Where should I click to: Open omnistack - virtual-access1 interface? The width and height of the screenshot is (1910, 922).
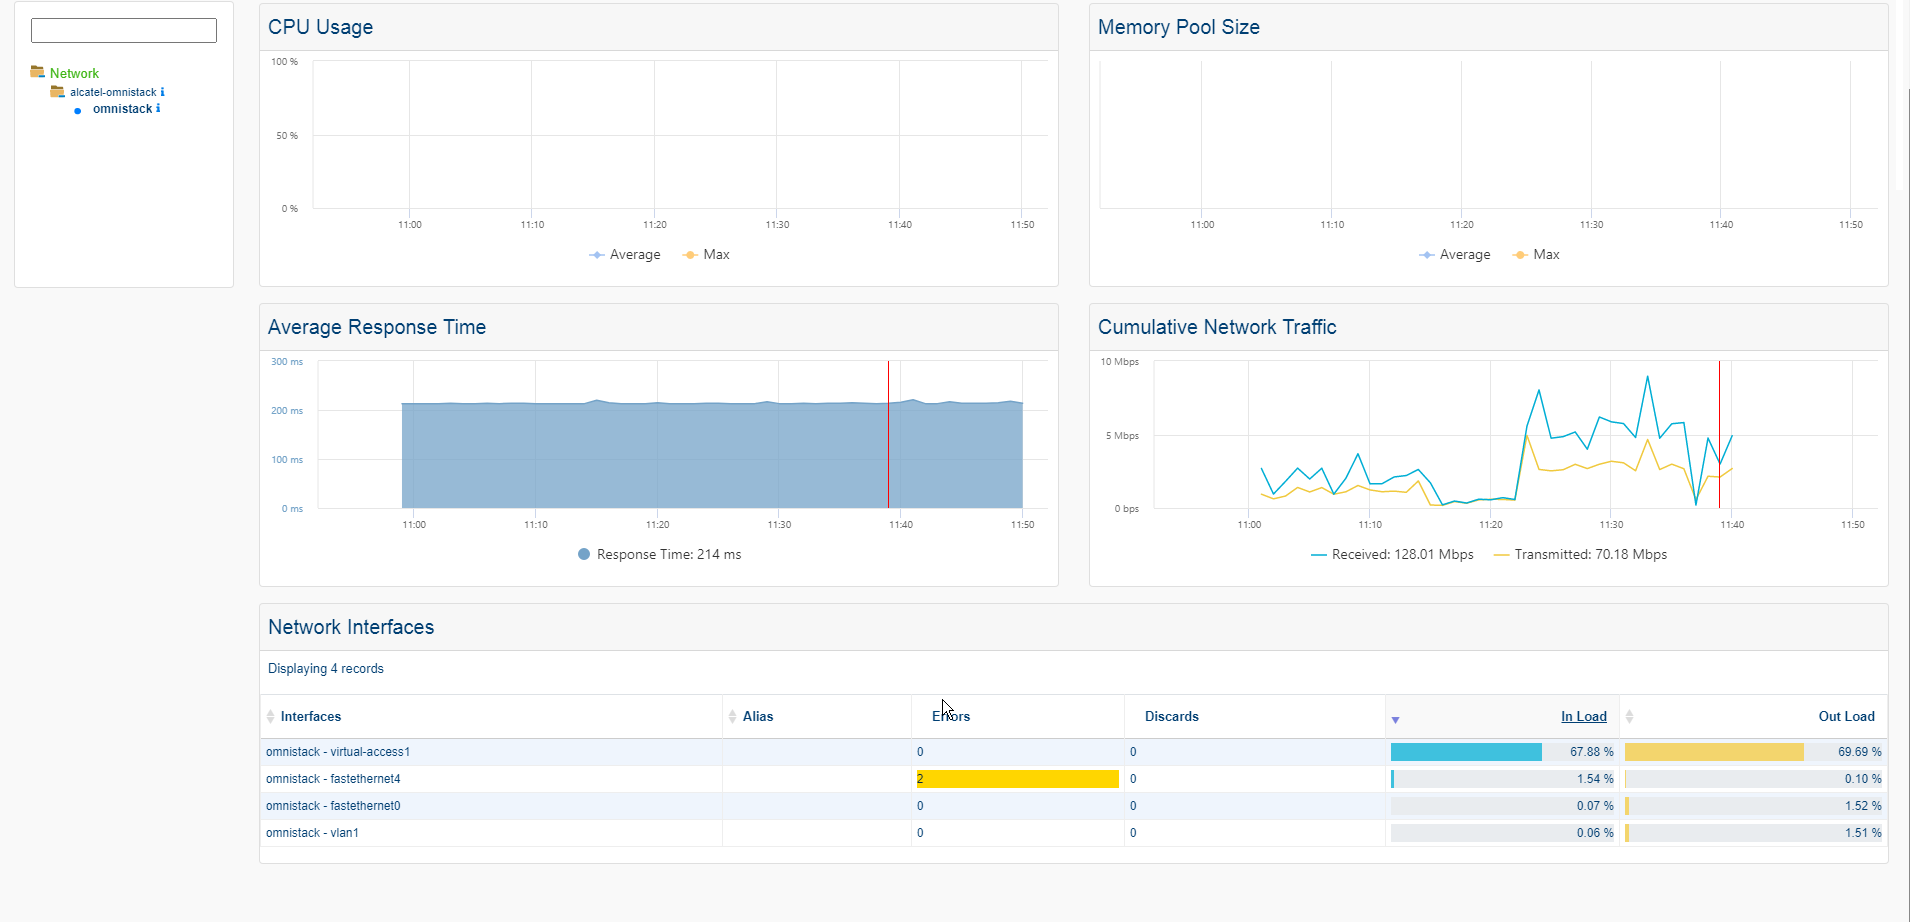click(x=338, y=752)
